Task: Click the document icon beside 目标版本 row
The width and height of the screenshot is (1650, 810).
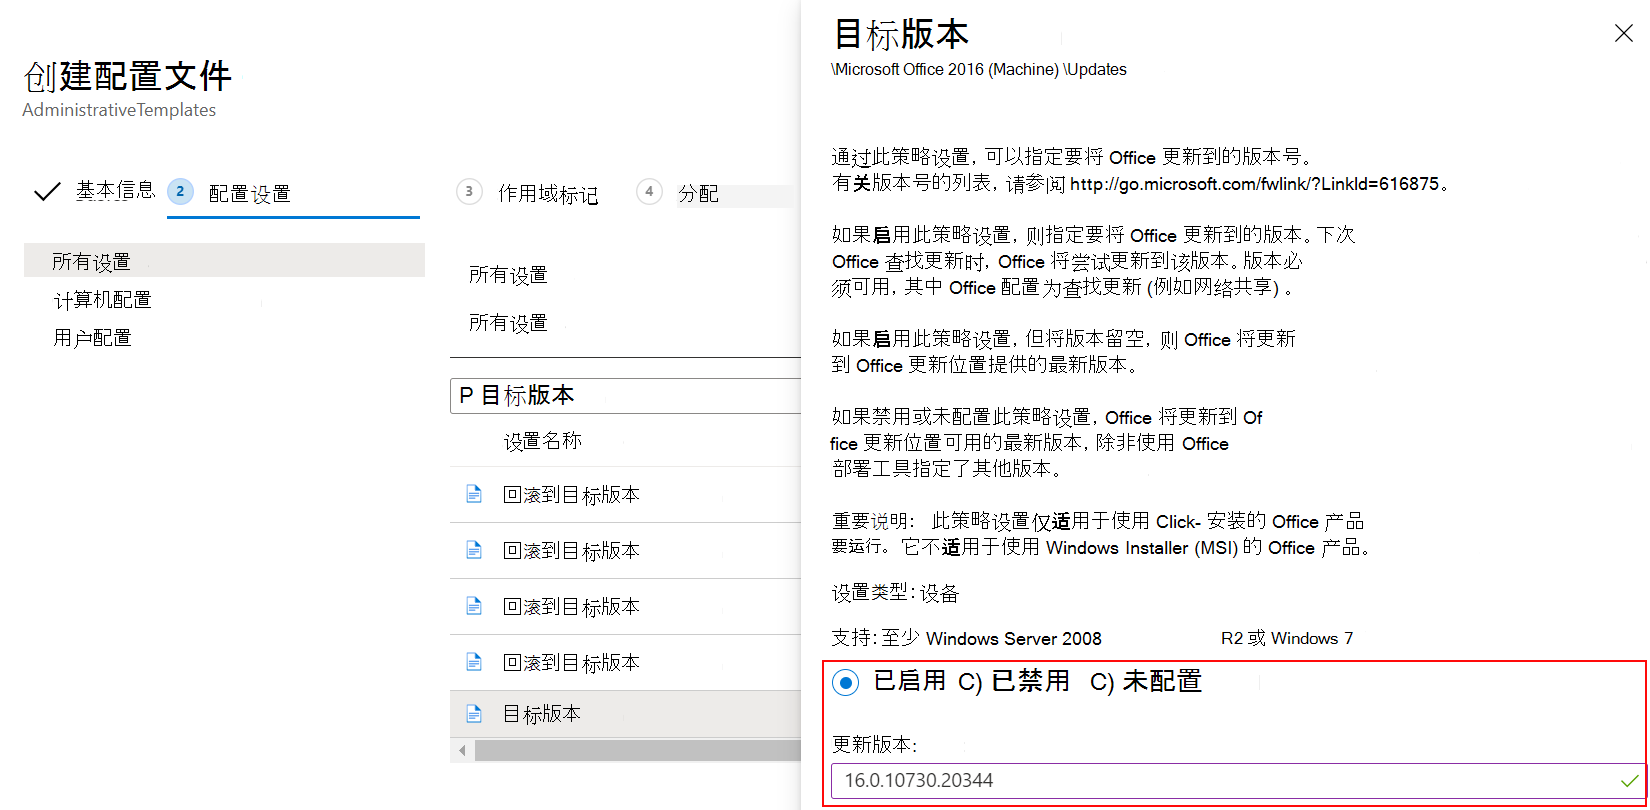Action: tap(474, 714)
